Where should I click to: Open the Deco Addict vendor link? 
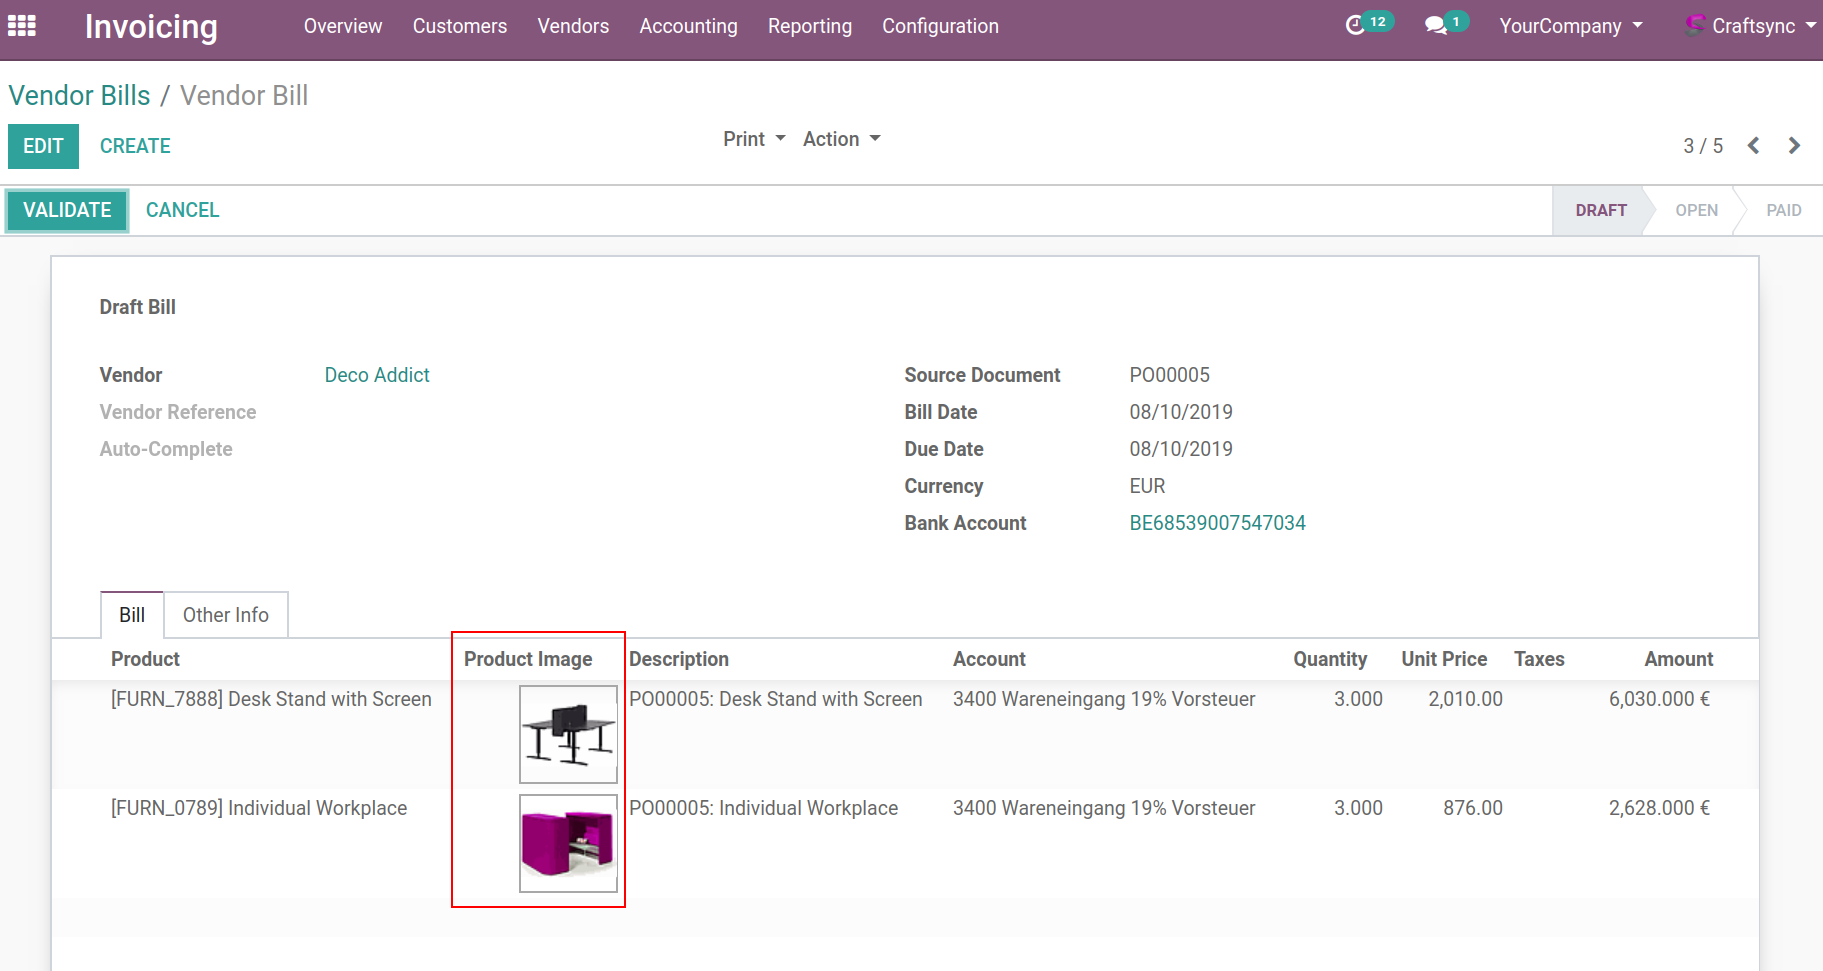click(x=377, y=375)
